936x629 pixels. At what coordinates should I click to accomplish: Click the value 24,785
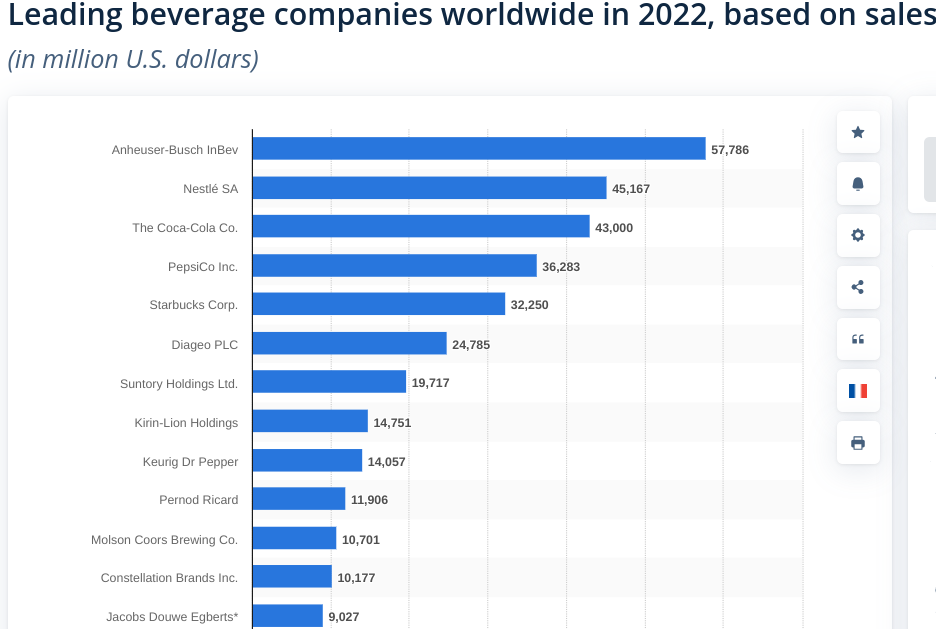[x=471, y=345]
